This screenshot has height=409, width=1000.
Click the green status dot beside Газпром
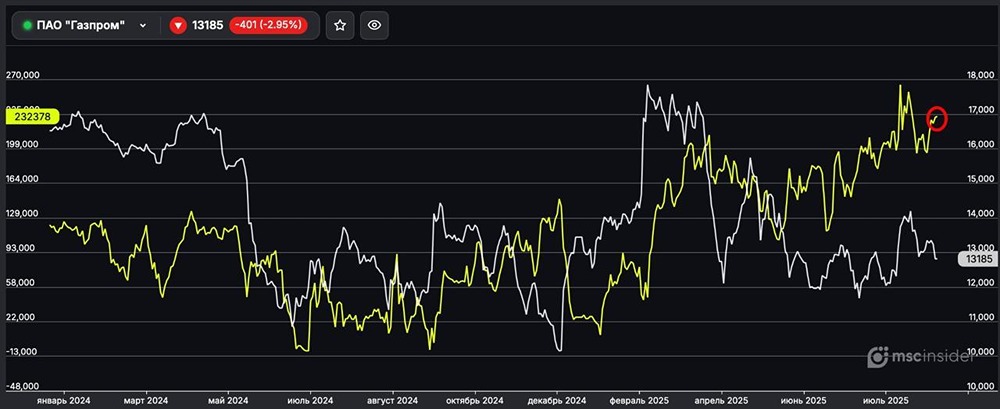(28, 26)
